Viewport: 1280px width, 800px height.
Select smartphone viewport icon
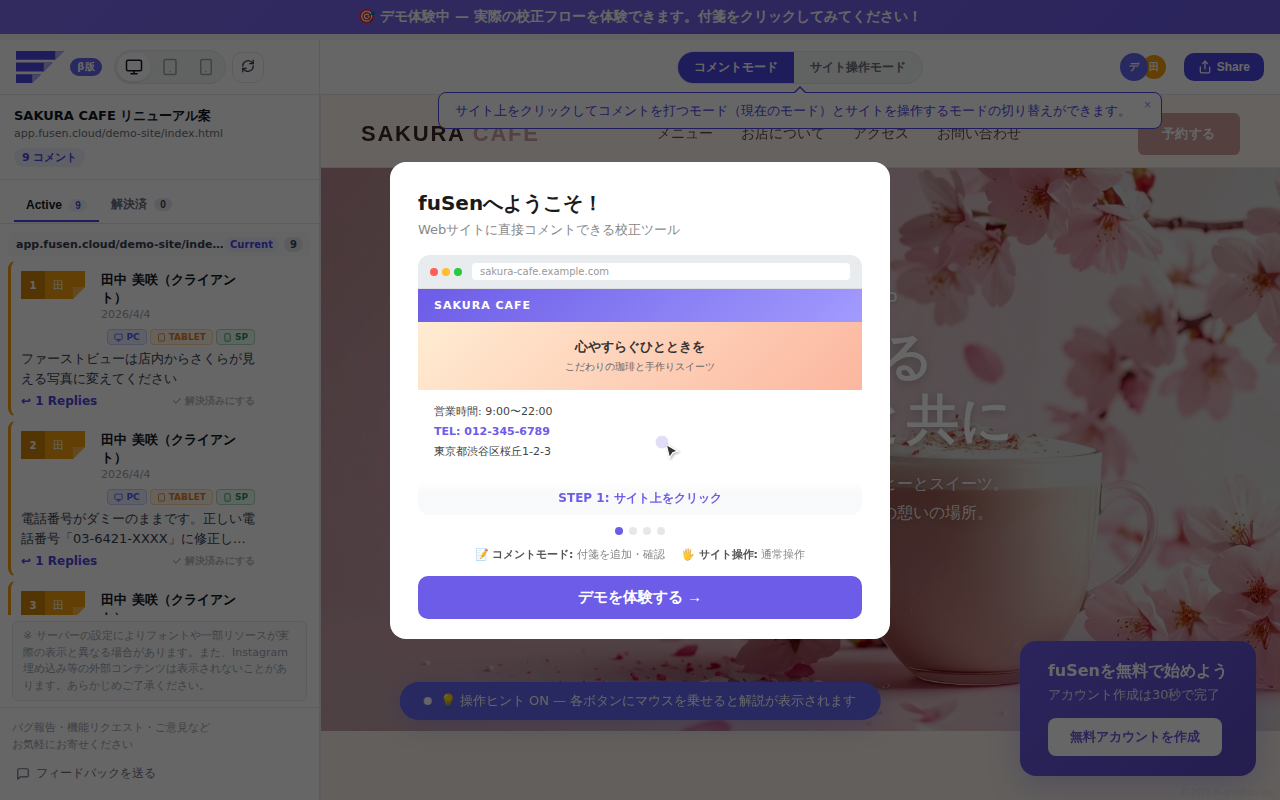(206, 67)
